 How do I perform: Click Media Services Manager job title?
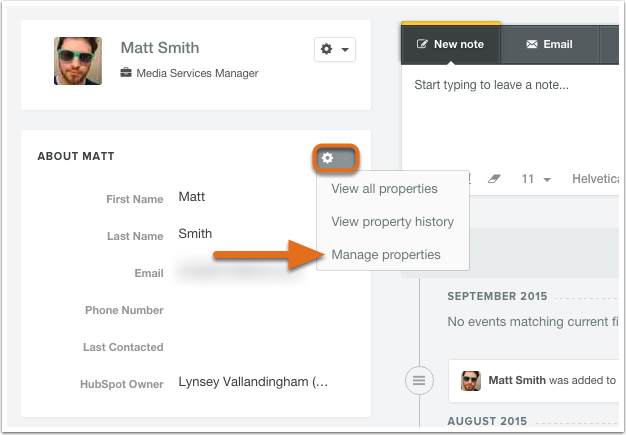click(x=197, y=73)
